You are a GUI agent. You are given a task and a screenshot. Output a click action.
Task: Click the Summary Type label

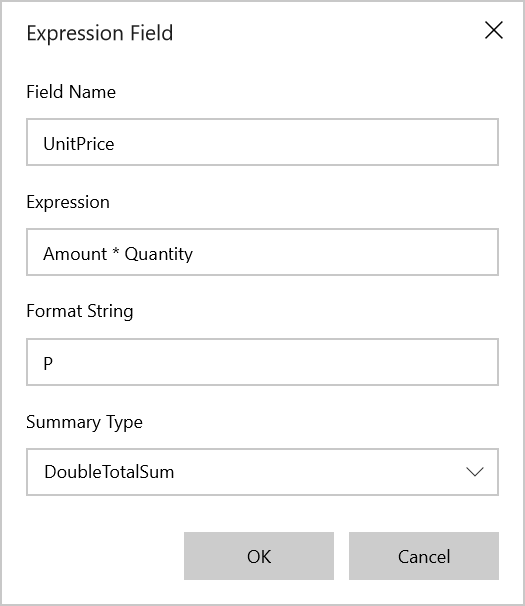[84, 422]
